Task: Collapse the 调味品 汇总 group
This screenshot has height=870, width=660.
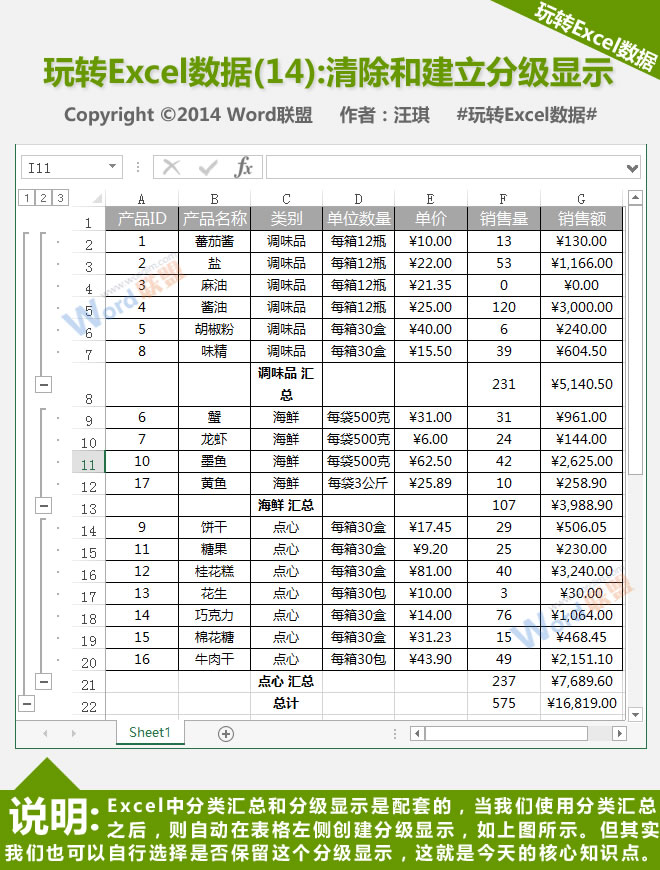Action: (43, 383)
